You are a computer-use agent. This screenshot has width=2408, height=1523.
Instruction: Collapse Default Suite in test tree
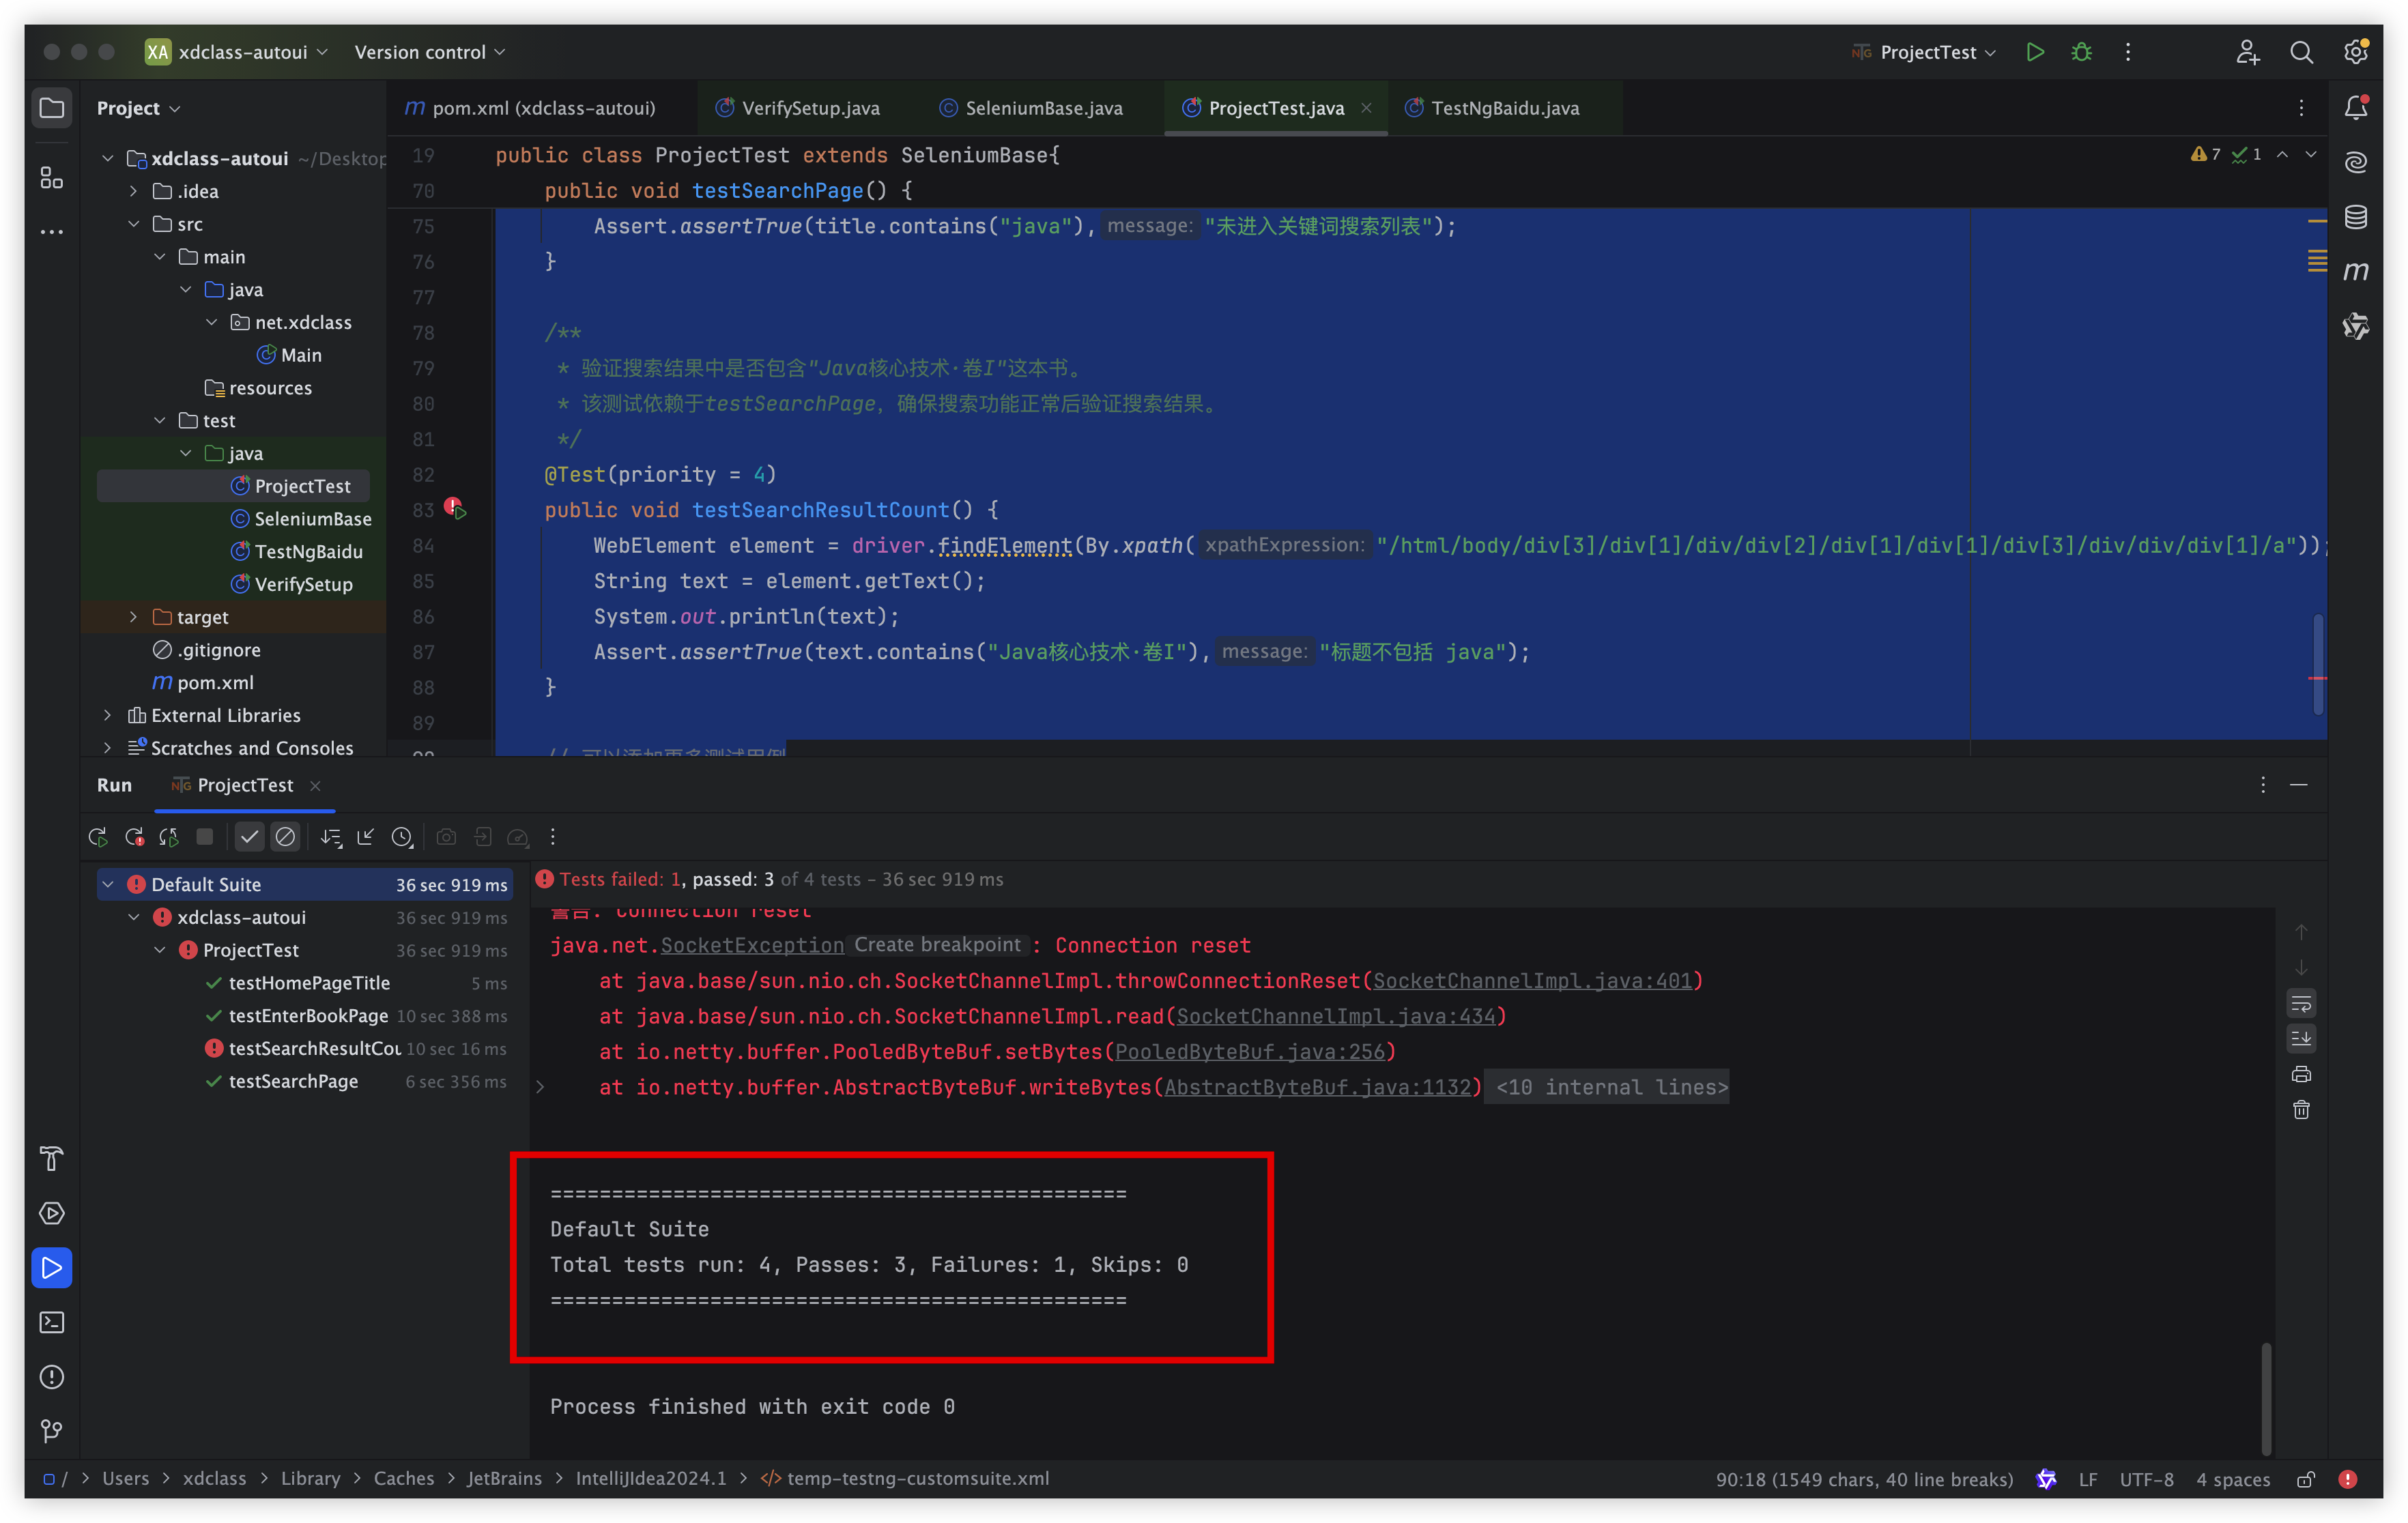click(x=107, y=884)
